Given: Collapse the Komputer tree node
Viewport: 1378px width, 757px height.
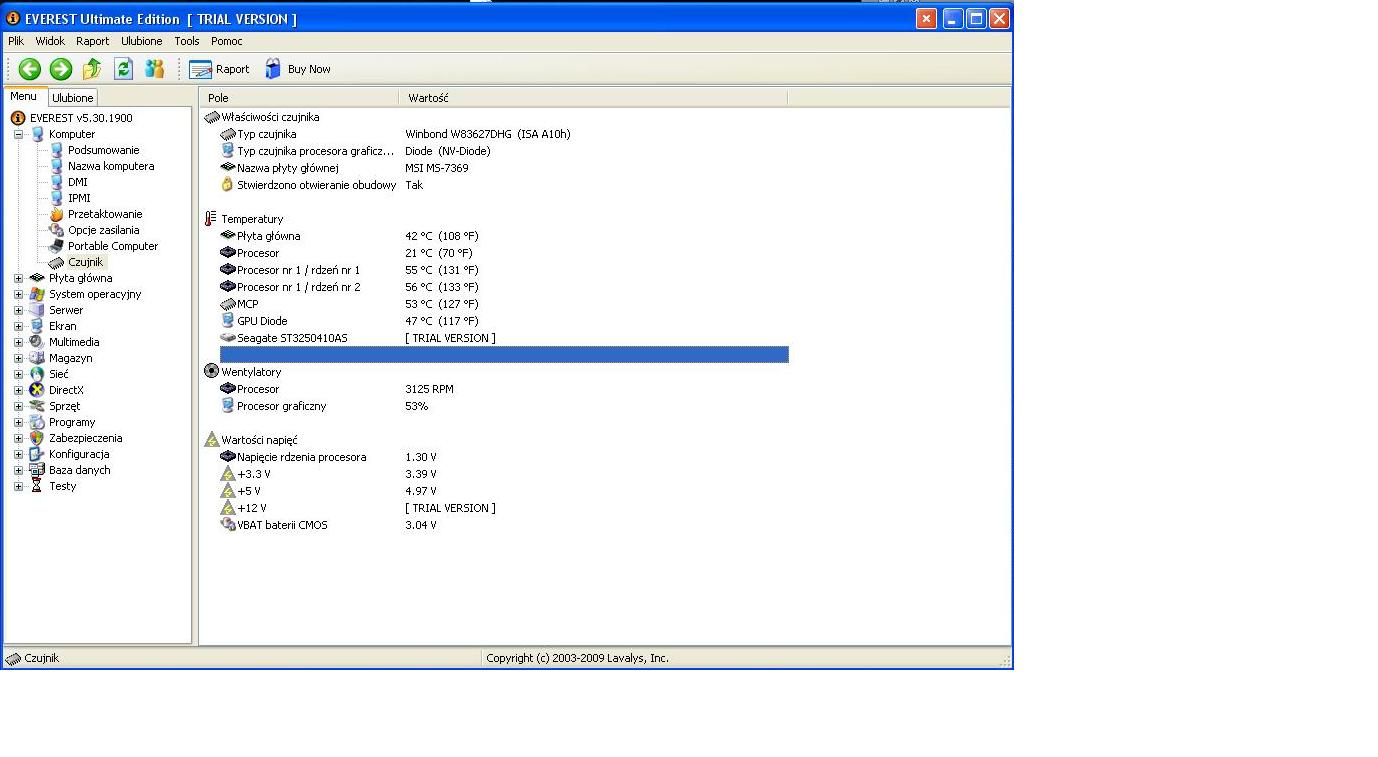Looking at the screenshot, I should [x=18, y=134].
